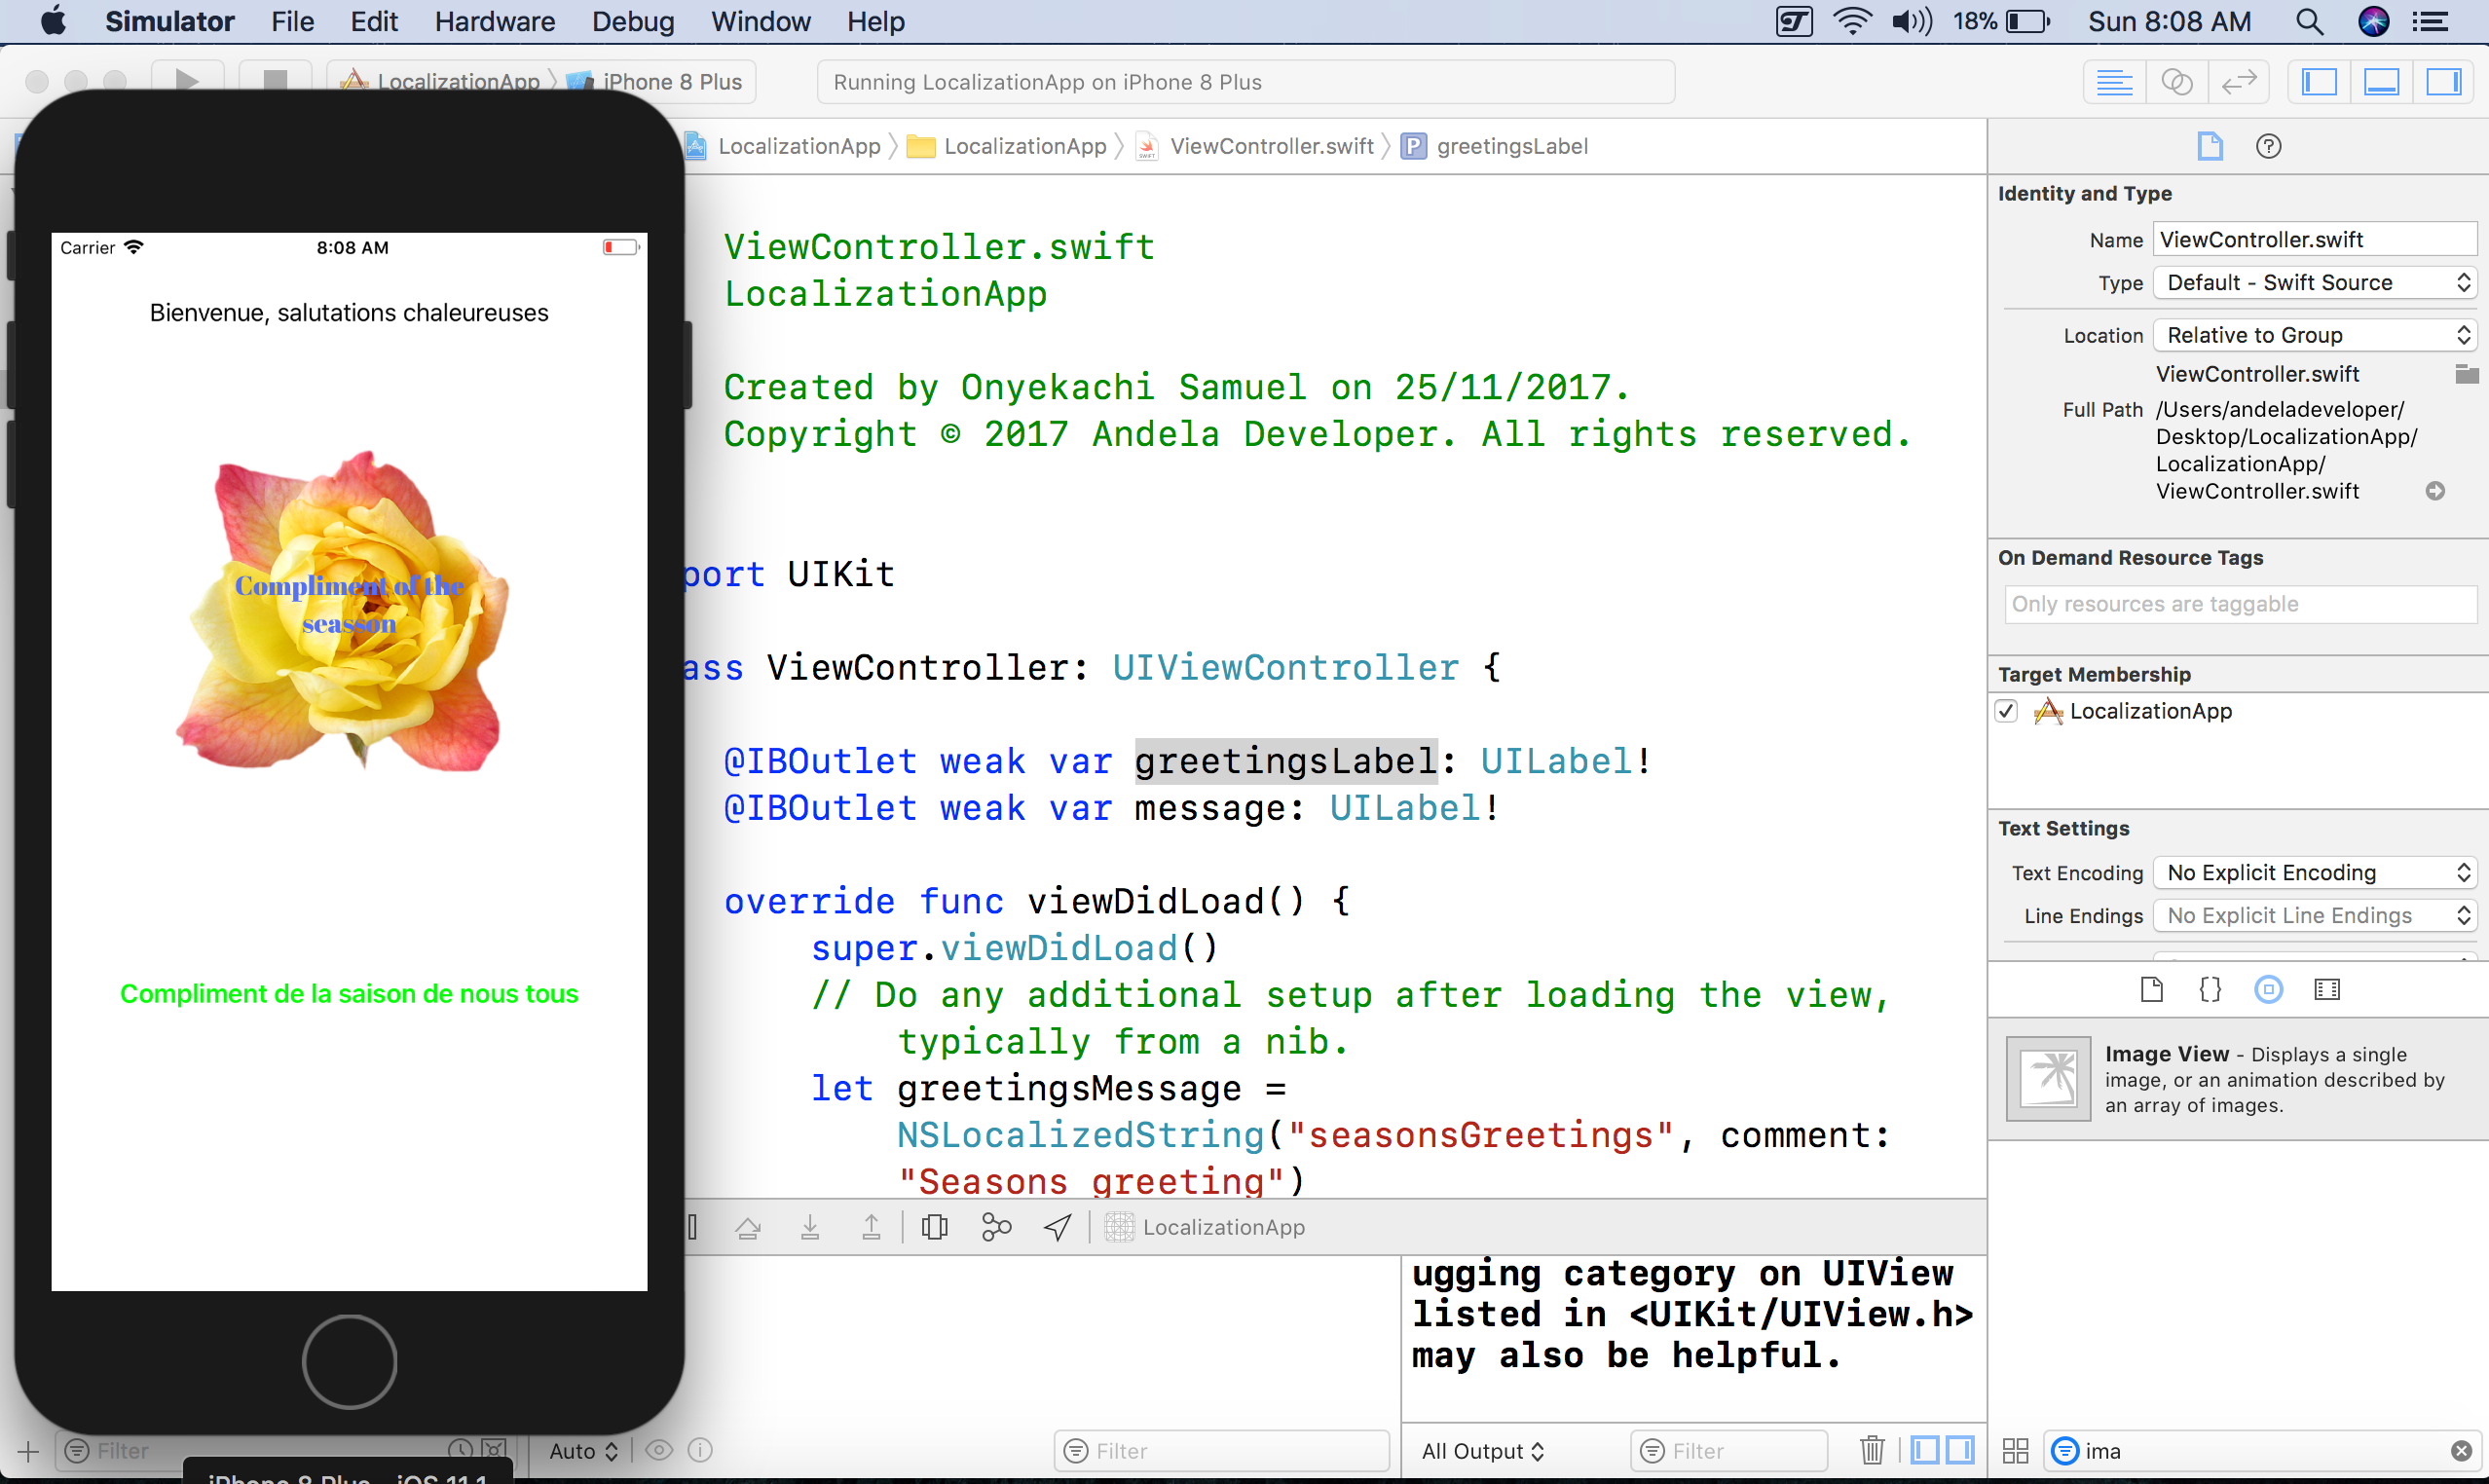Select the Object library icon
Screen dimensions: 2489x1484
tap(2268, 990)
